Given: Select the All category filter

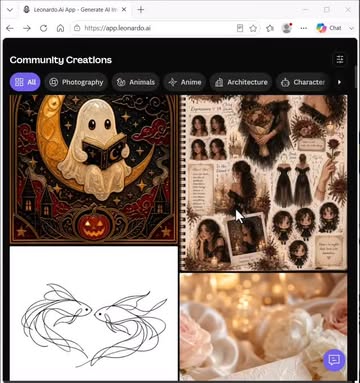Looking at the screenshot, I should point(25,82).
